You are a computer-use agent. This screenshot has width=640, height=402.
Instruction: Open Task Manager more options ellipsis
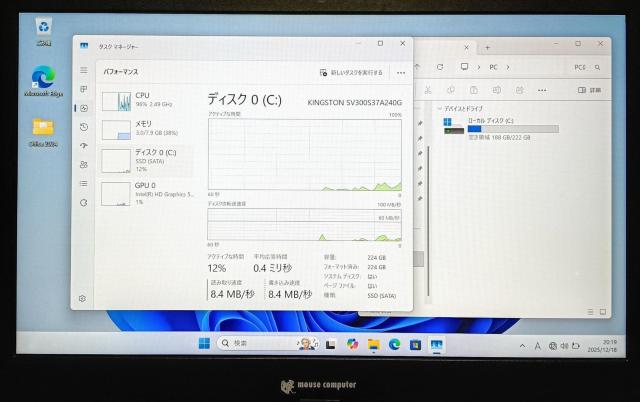[x=401, y=73]
